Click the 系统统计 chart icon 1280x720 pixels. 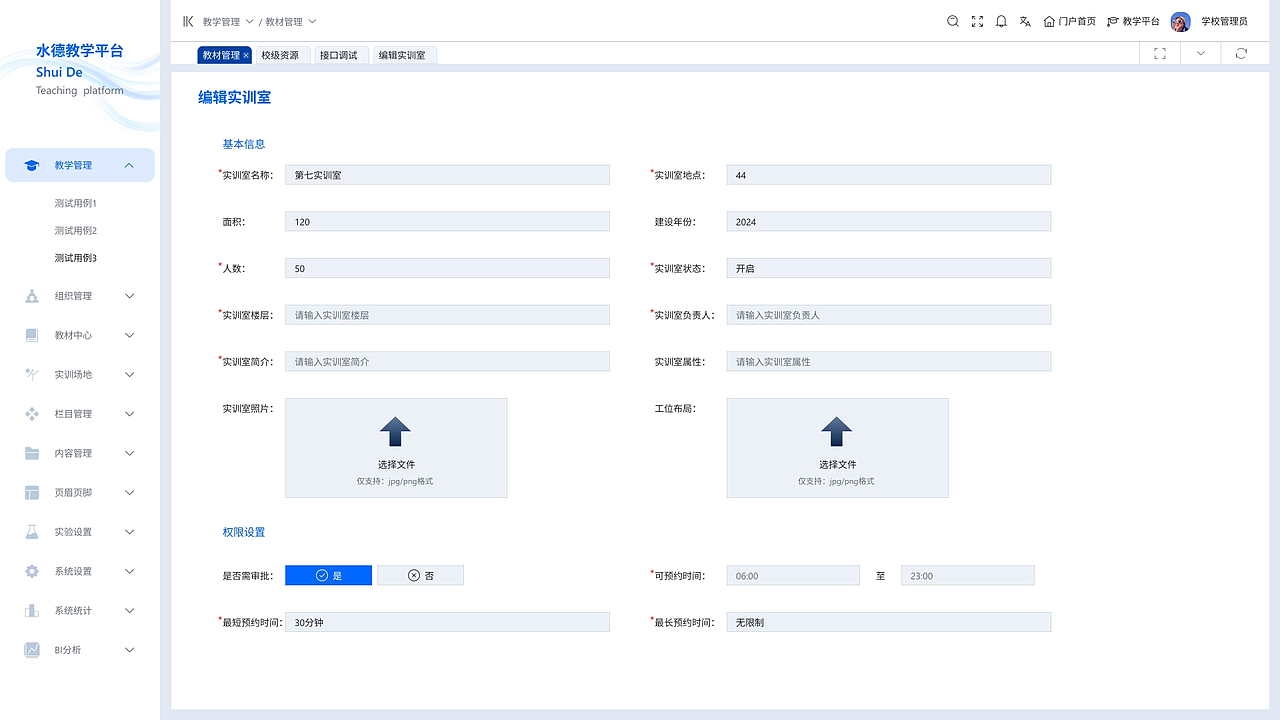tap(32, 610)
